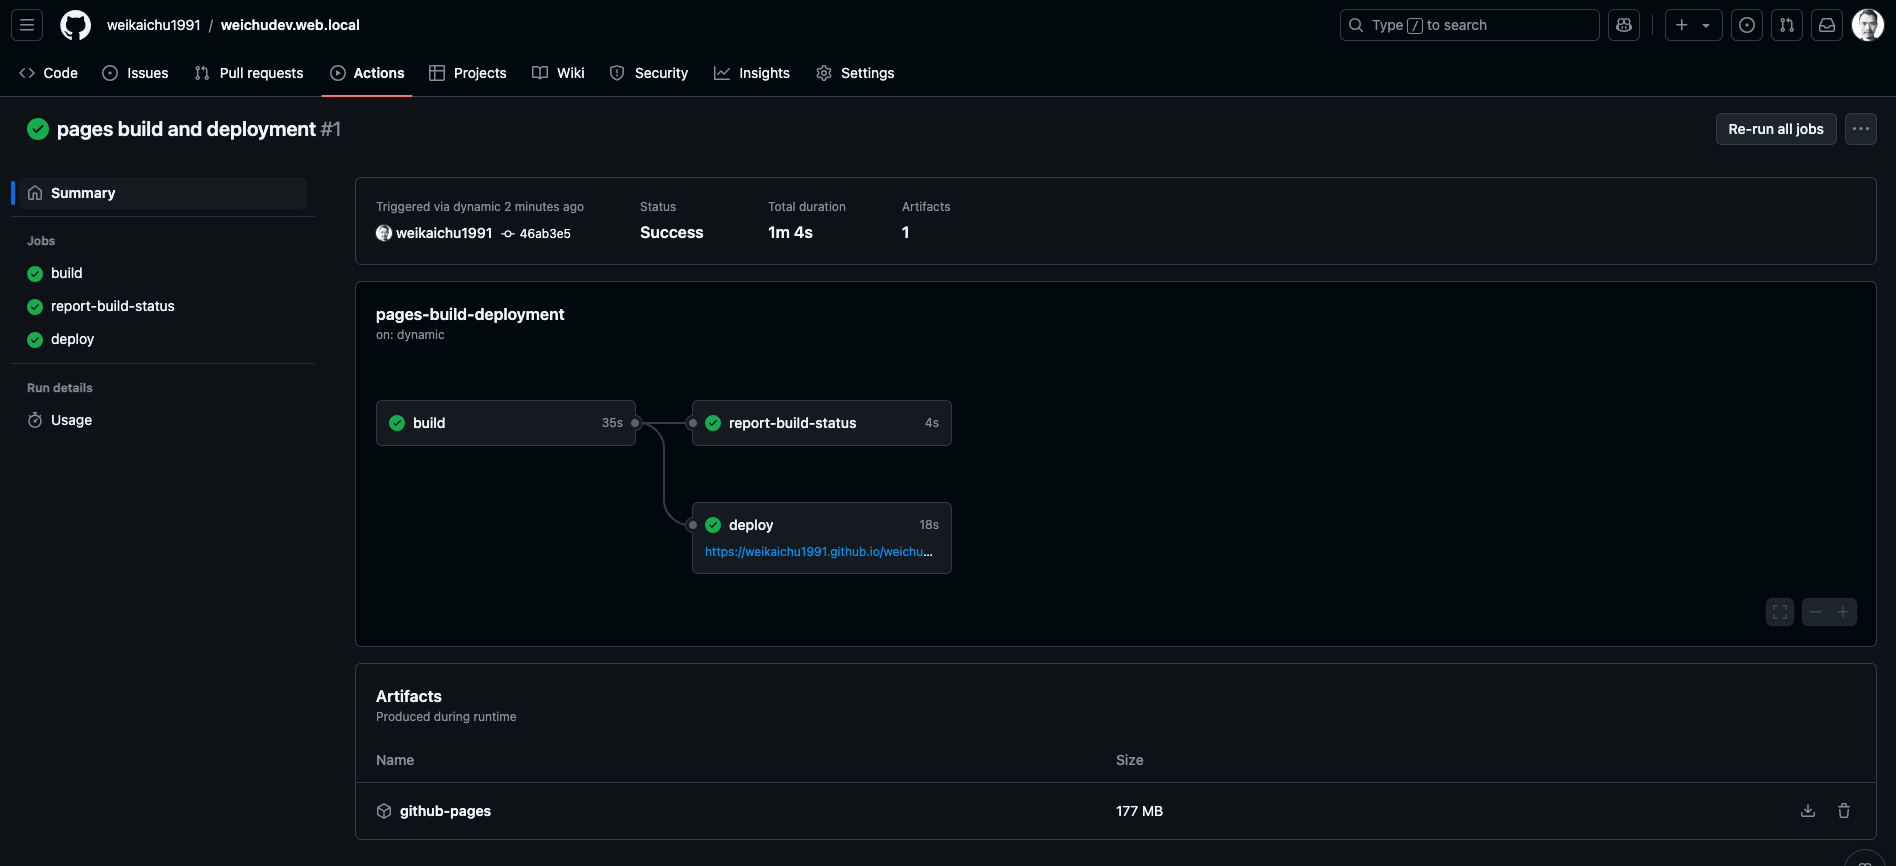Open build node in workflow graph
Screen dimensions: 1896x866
coord(506,423)
